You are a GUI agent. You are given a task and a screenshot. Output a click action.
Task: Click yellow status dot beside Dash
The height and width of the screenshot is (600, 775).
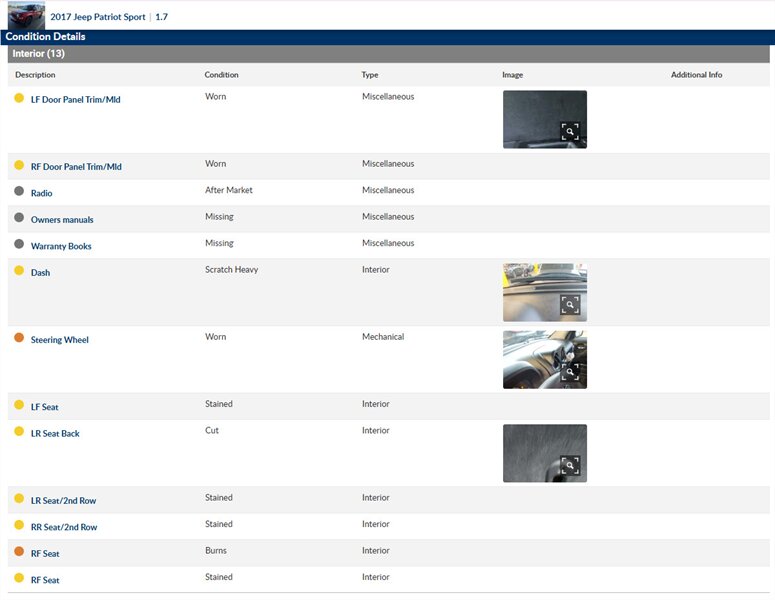[19, 271]
